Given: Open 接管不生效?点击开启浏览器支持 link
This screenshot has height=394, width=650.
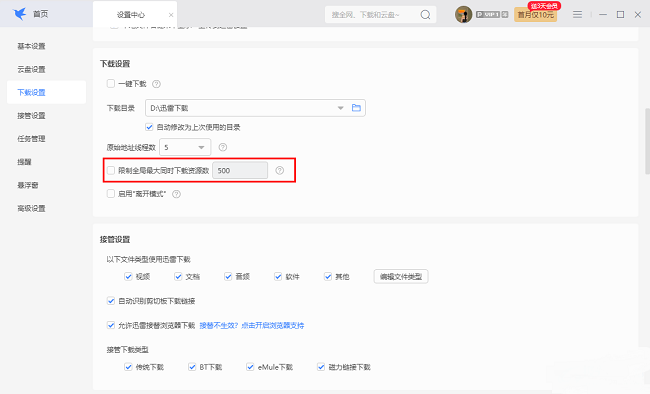Looking at the screenshot, I should [252, 326].
